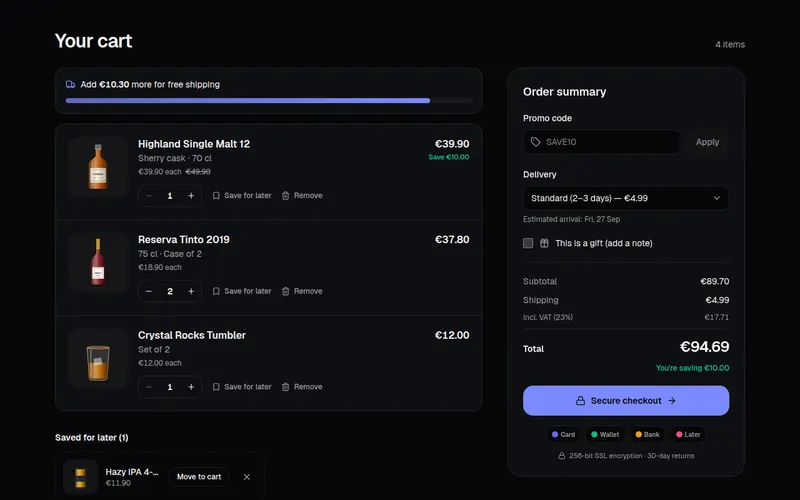
Task: Click the free shipping progress bar
Action: [269, 101]
